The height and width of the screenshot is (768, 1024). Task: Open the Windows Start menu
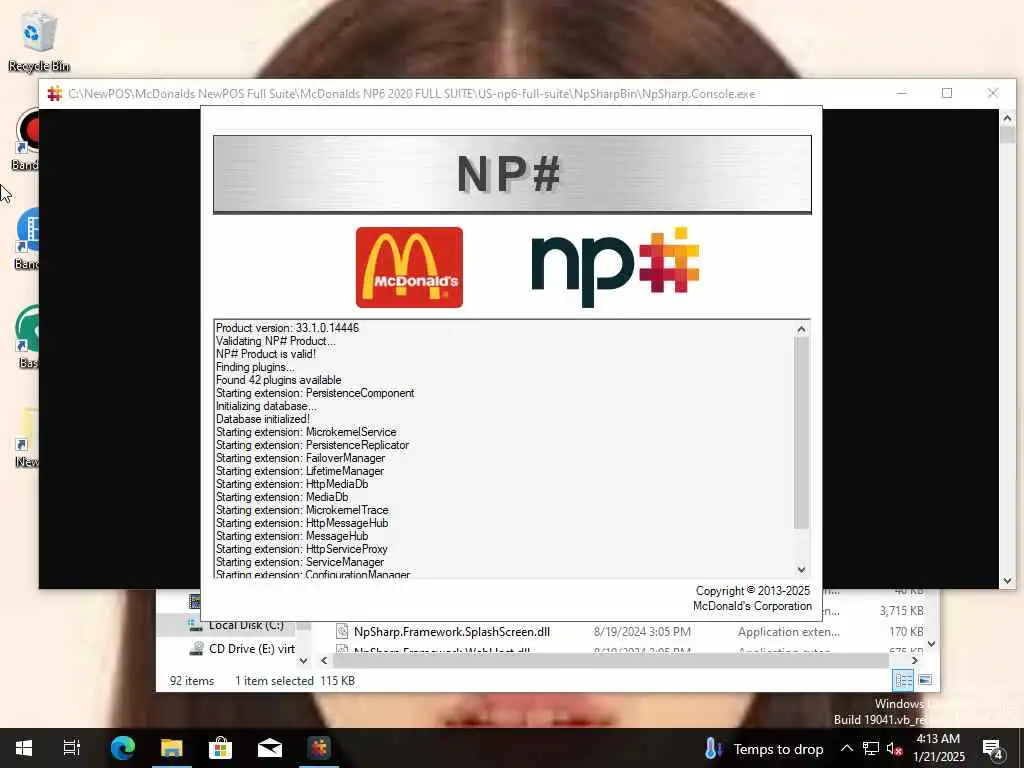point(24,748)
